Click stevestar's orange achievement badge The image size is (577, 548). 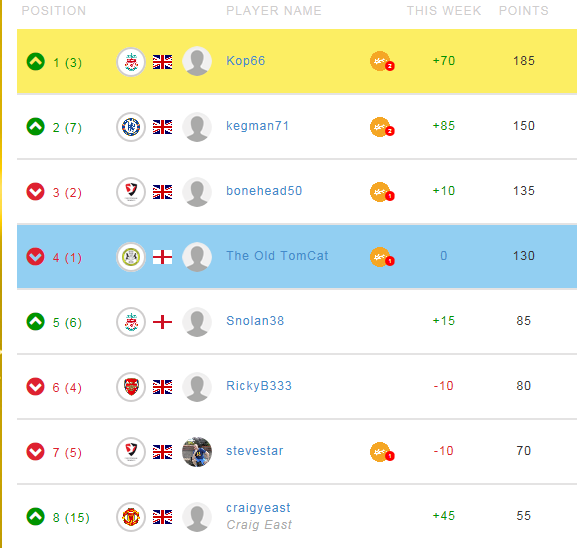(382, 452)
